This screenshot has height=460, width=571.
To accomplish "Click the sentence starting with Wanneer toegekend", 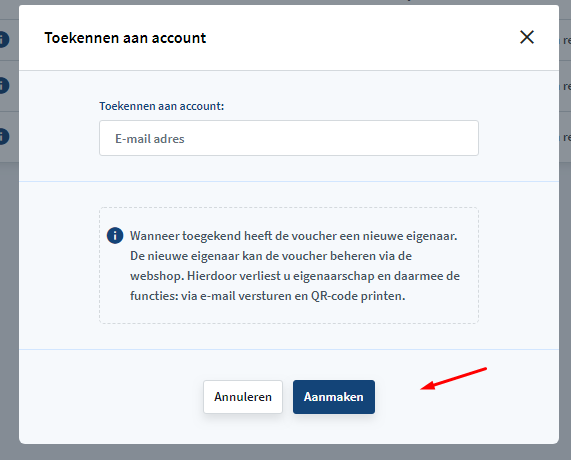I will pos(294,236).
